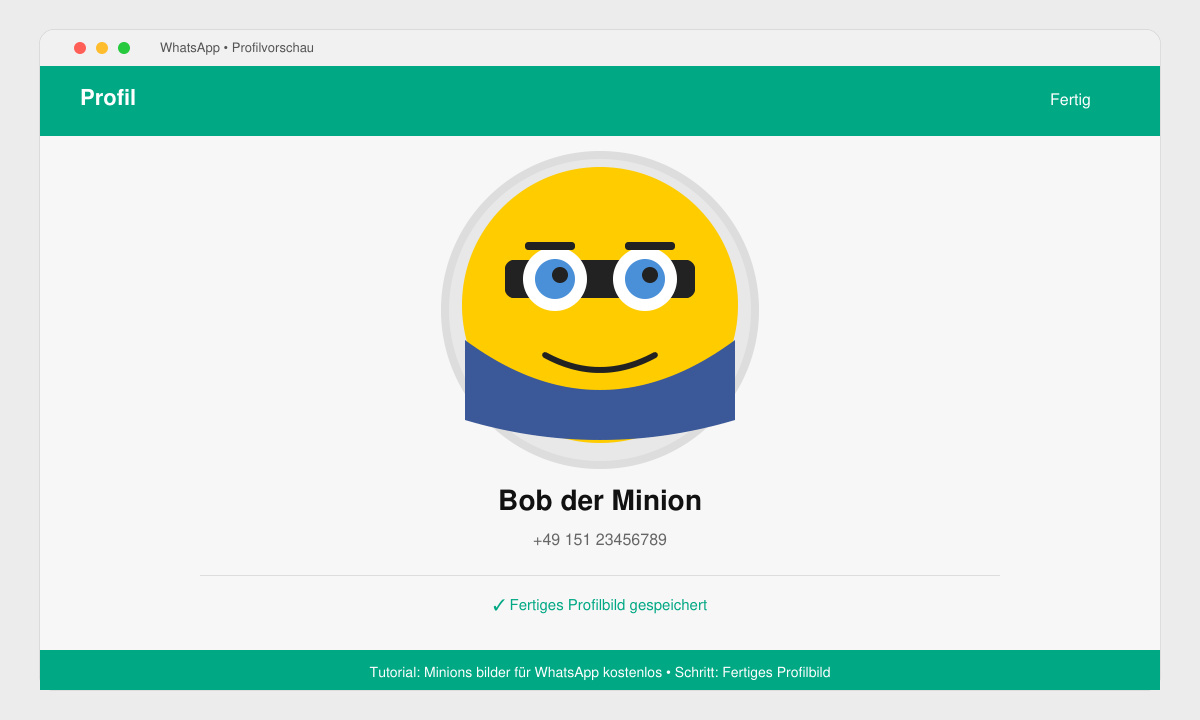Minimize the window with yellow button
1200x720 pixels.
[102, 48]
